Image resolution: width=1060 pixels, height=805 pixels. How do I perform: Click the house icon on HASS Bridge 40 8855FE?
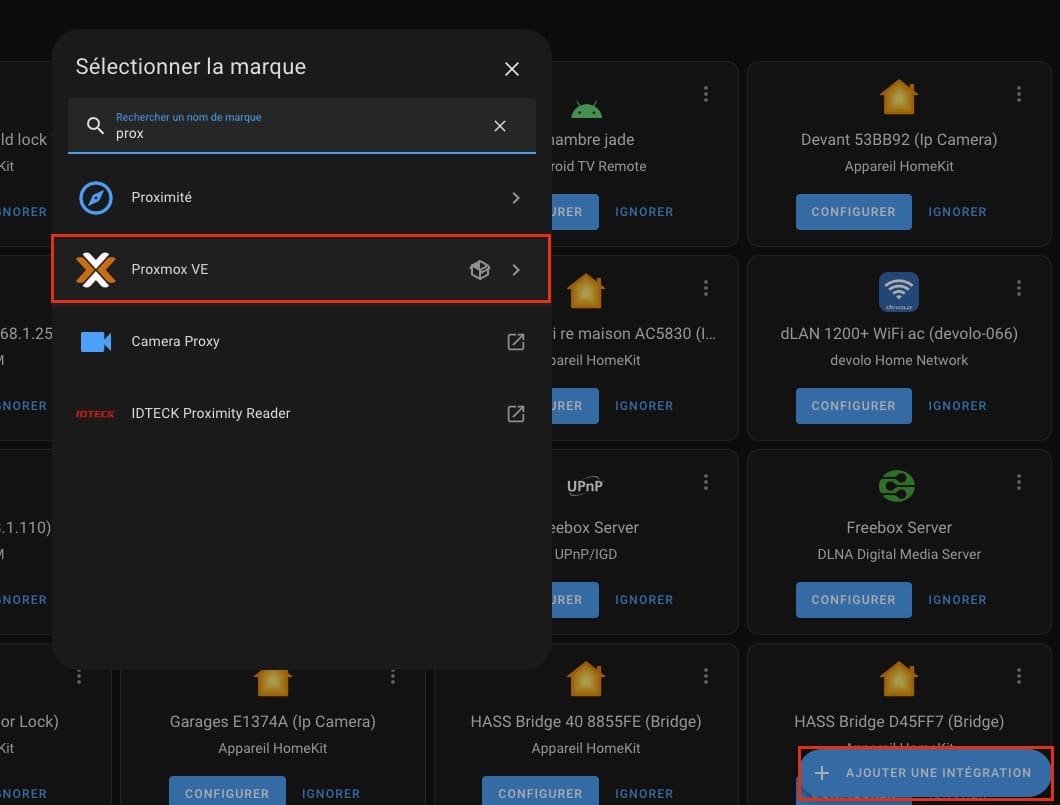[x=585, y=679]
